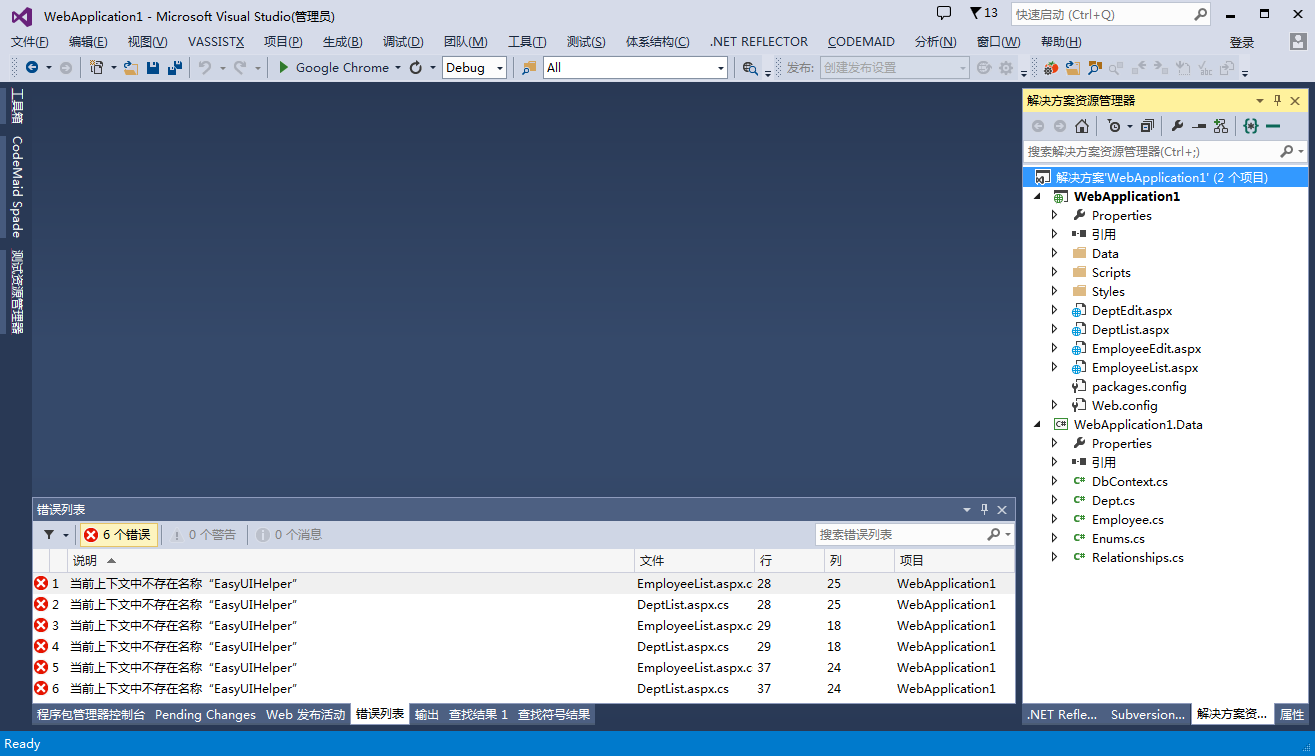Open Solution Explorer window options dropdown arrow
This screenshot has width=1315, height=756.
[x=1260, y=100]
